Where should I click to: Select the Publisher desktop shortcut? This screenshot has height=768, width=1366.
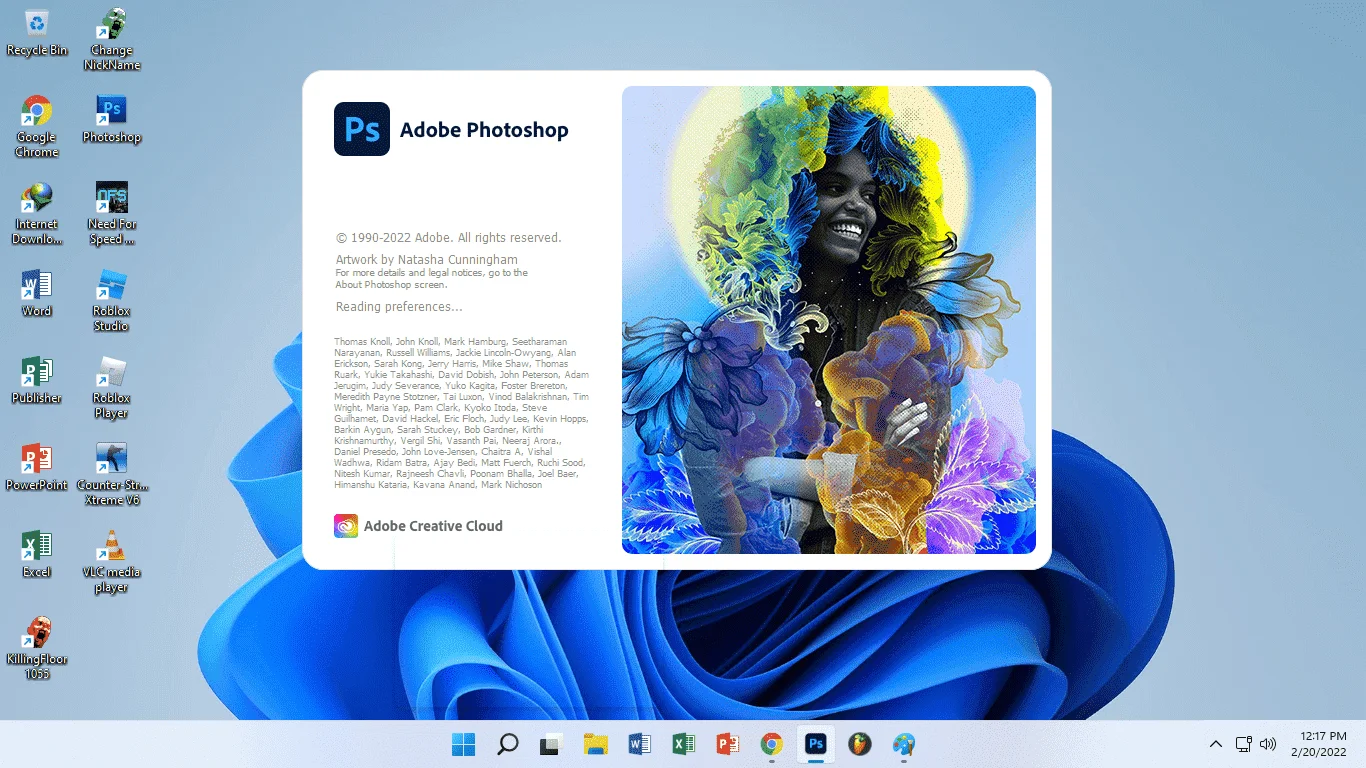pyautogui.click(x=36, y=381)
